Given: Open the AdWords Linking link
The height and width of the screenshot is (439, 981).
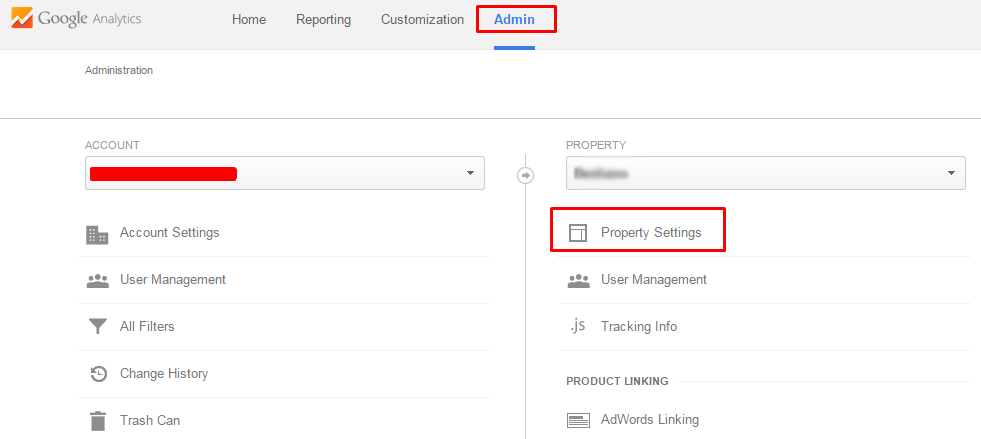Looking at the screenshot, I should pos(649,420).
